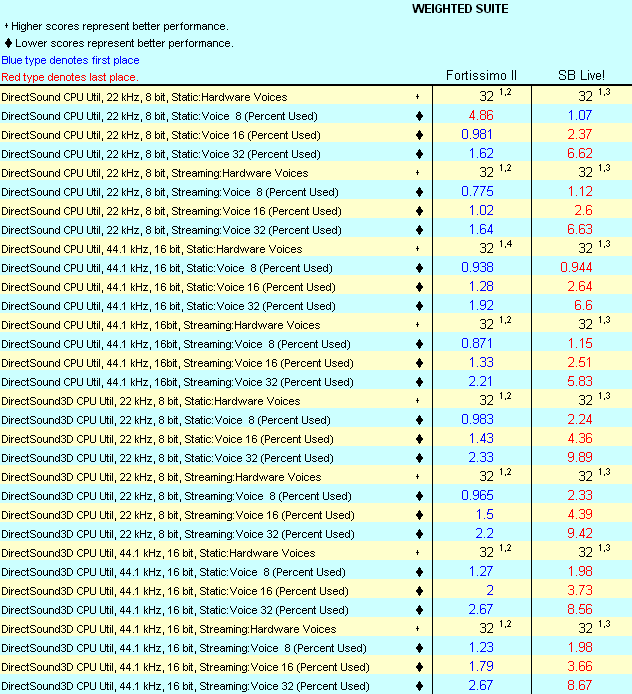Click SB Live! value 1.12
Image resolution: width=632 pixels, height=694 pixels.
[x=580, y=192]
